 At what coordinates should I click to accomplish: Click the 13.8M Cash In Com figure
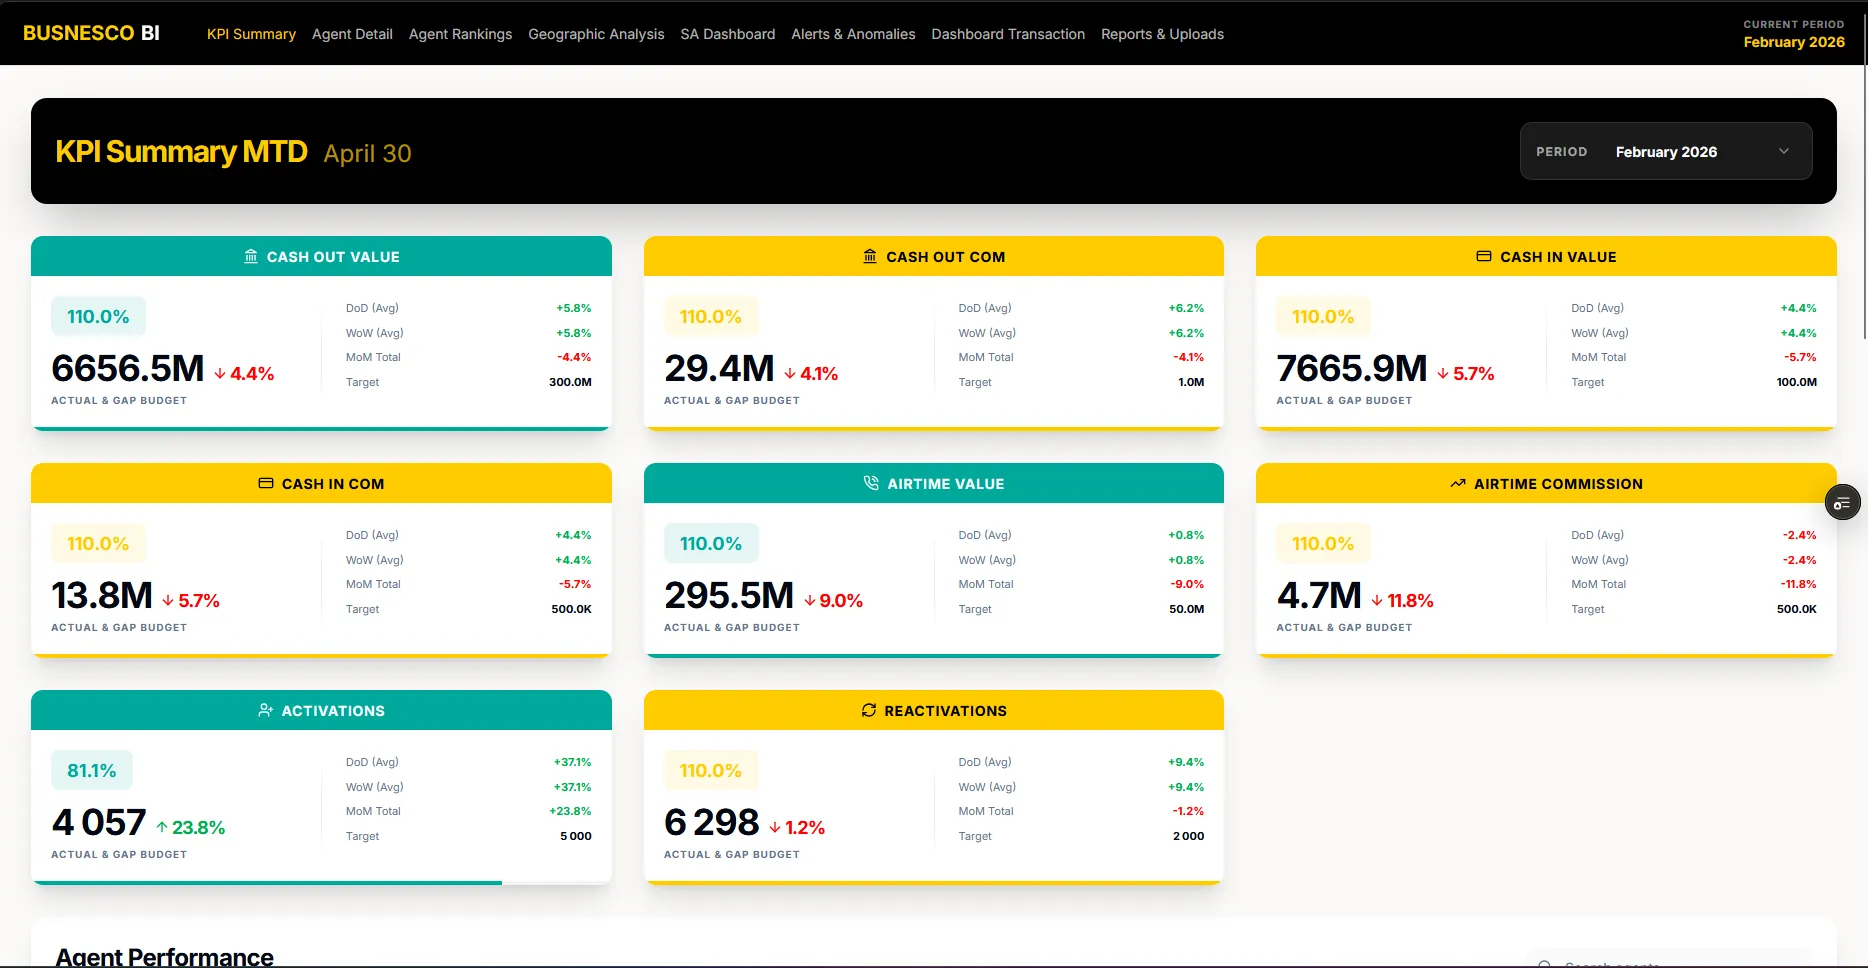click(102, 596)
